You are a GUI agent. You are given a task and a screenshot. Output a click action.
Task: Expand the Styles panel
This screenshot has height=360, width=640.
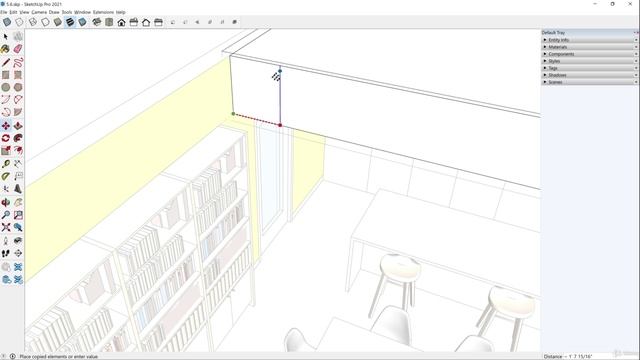click(589, 61)
